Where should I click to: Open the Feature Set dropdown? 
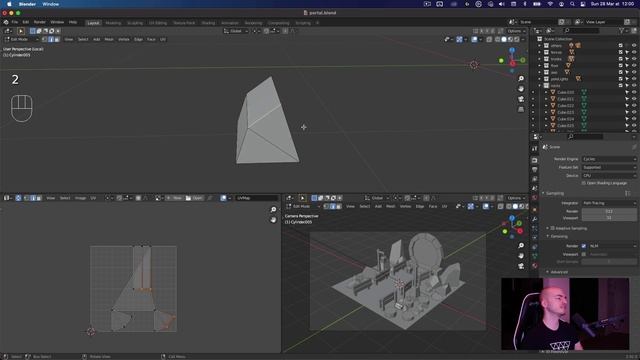[x=609, y=167]
